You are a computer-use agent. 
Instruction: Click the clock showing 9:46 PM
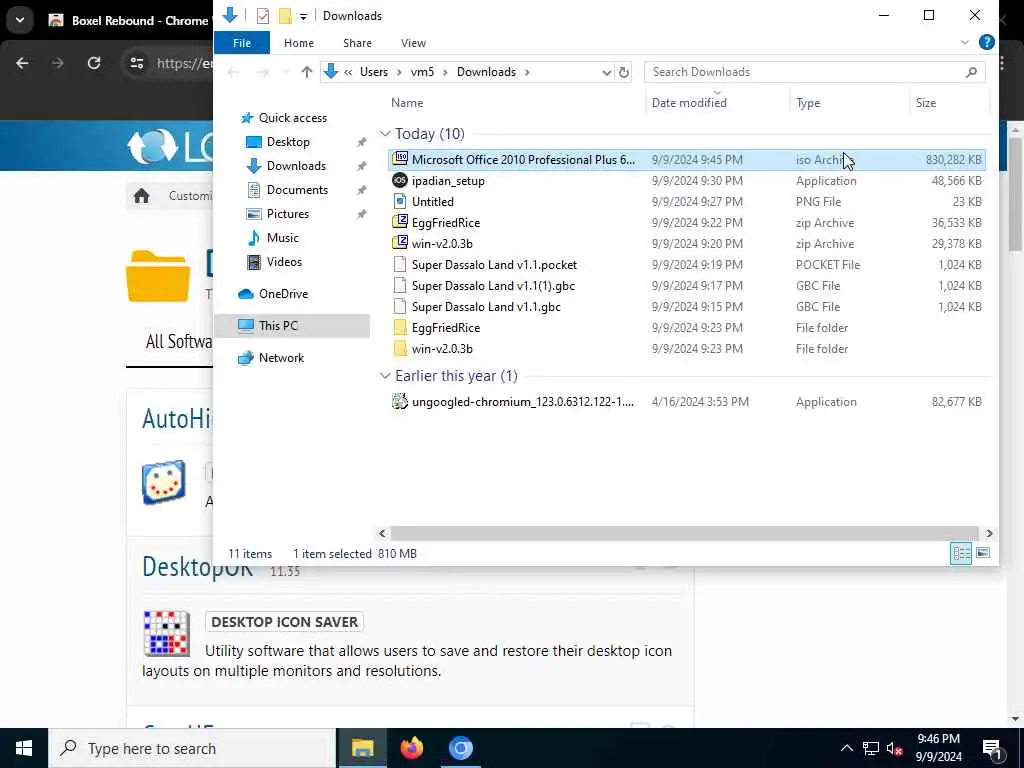938,739
